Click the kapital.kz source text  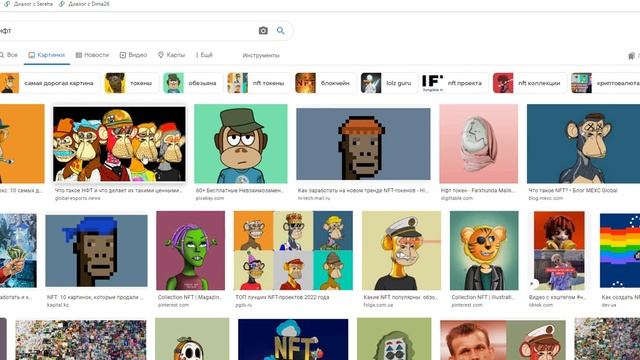point(58,305)
